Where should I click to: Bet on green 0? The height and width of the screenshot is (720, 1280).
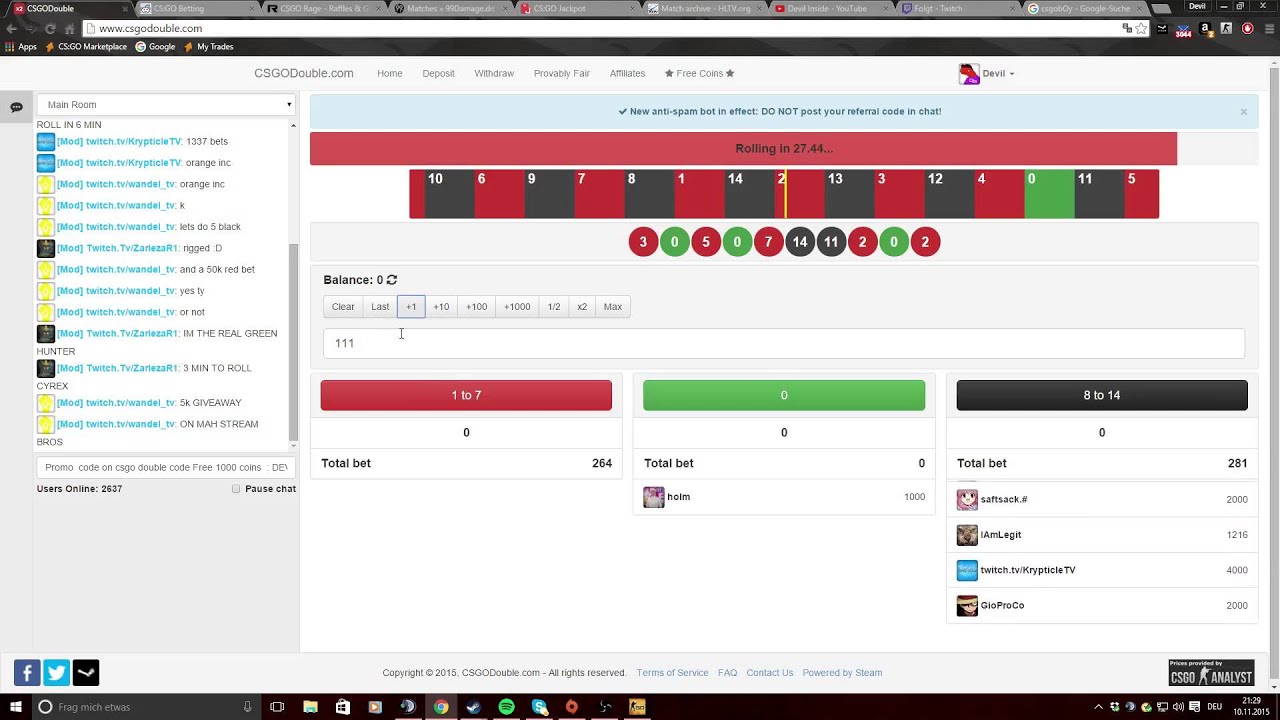(x=784, y=395)
